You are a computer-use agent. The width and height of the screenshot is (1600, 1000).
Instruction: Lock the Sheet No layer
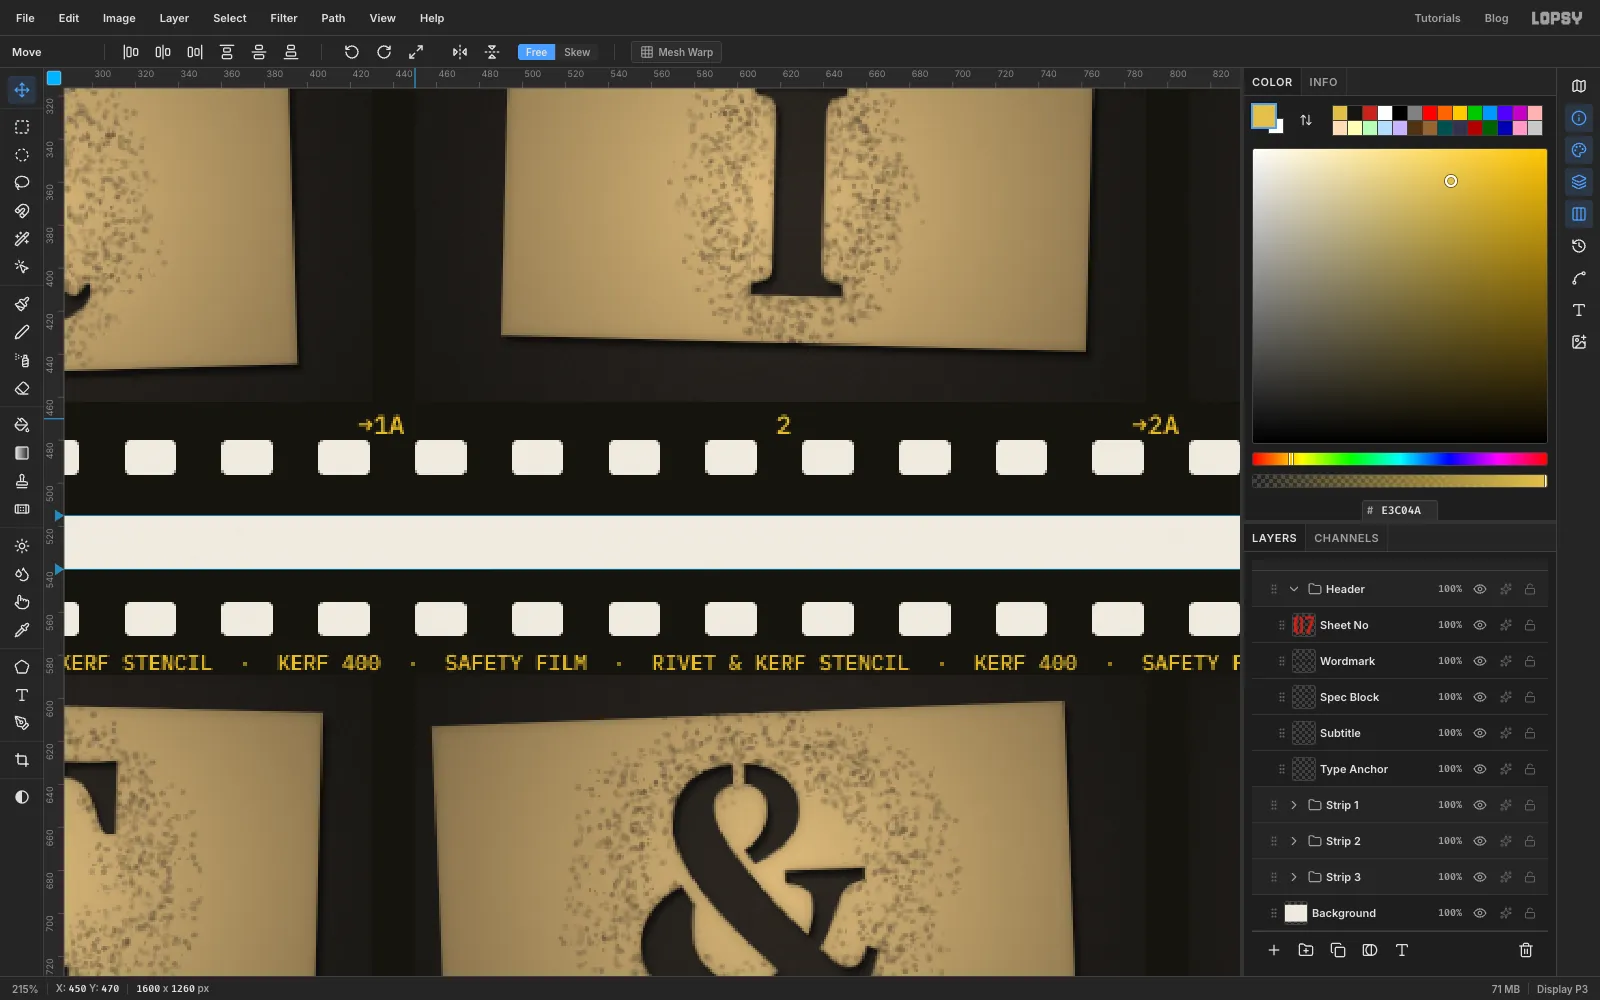tap(1530, 625)
